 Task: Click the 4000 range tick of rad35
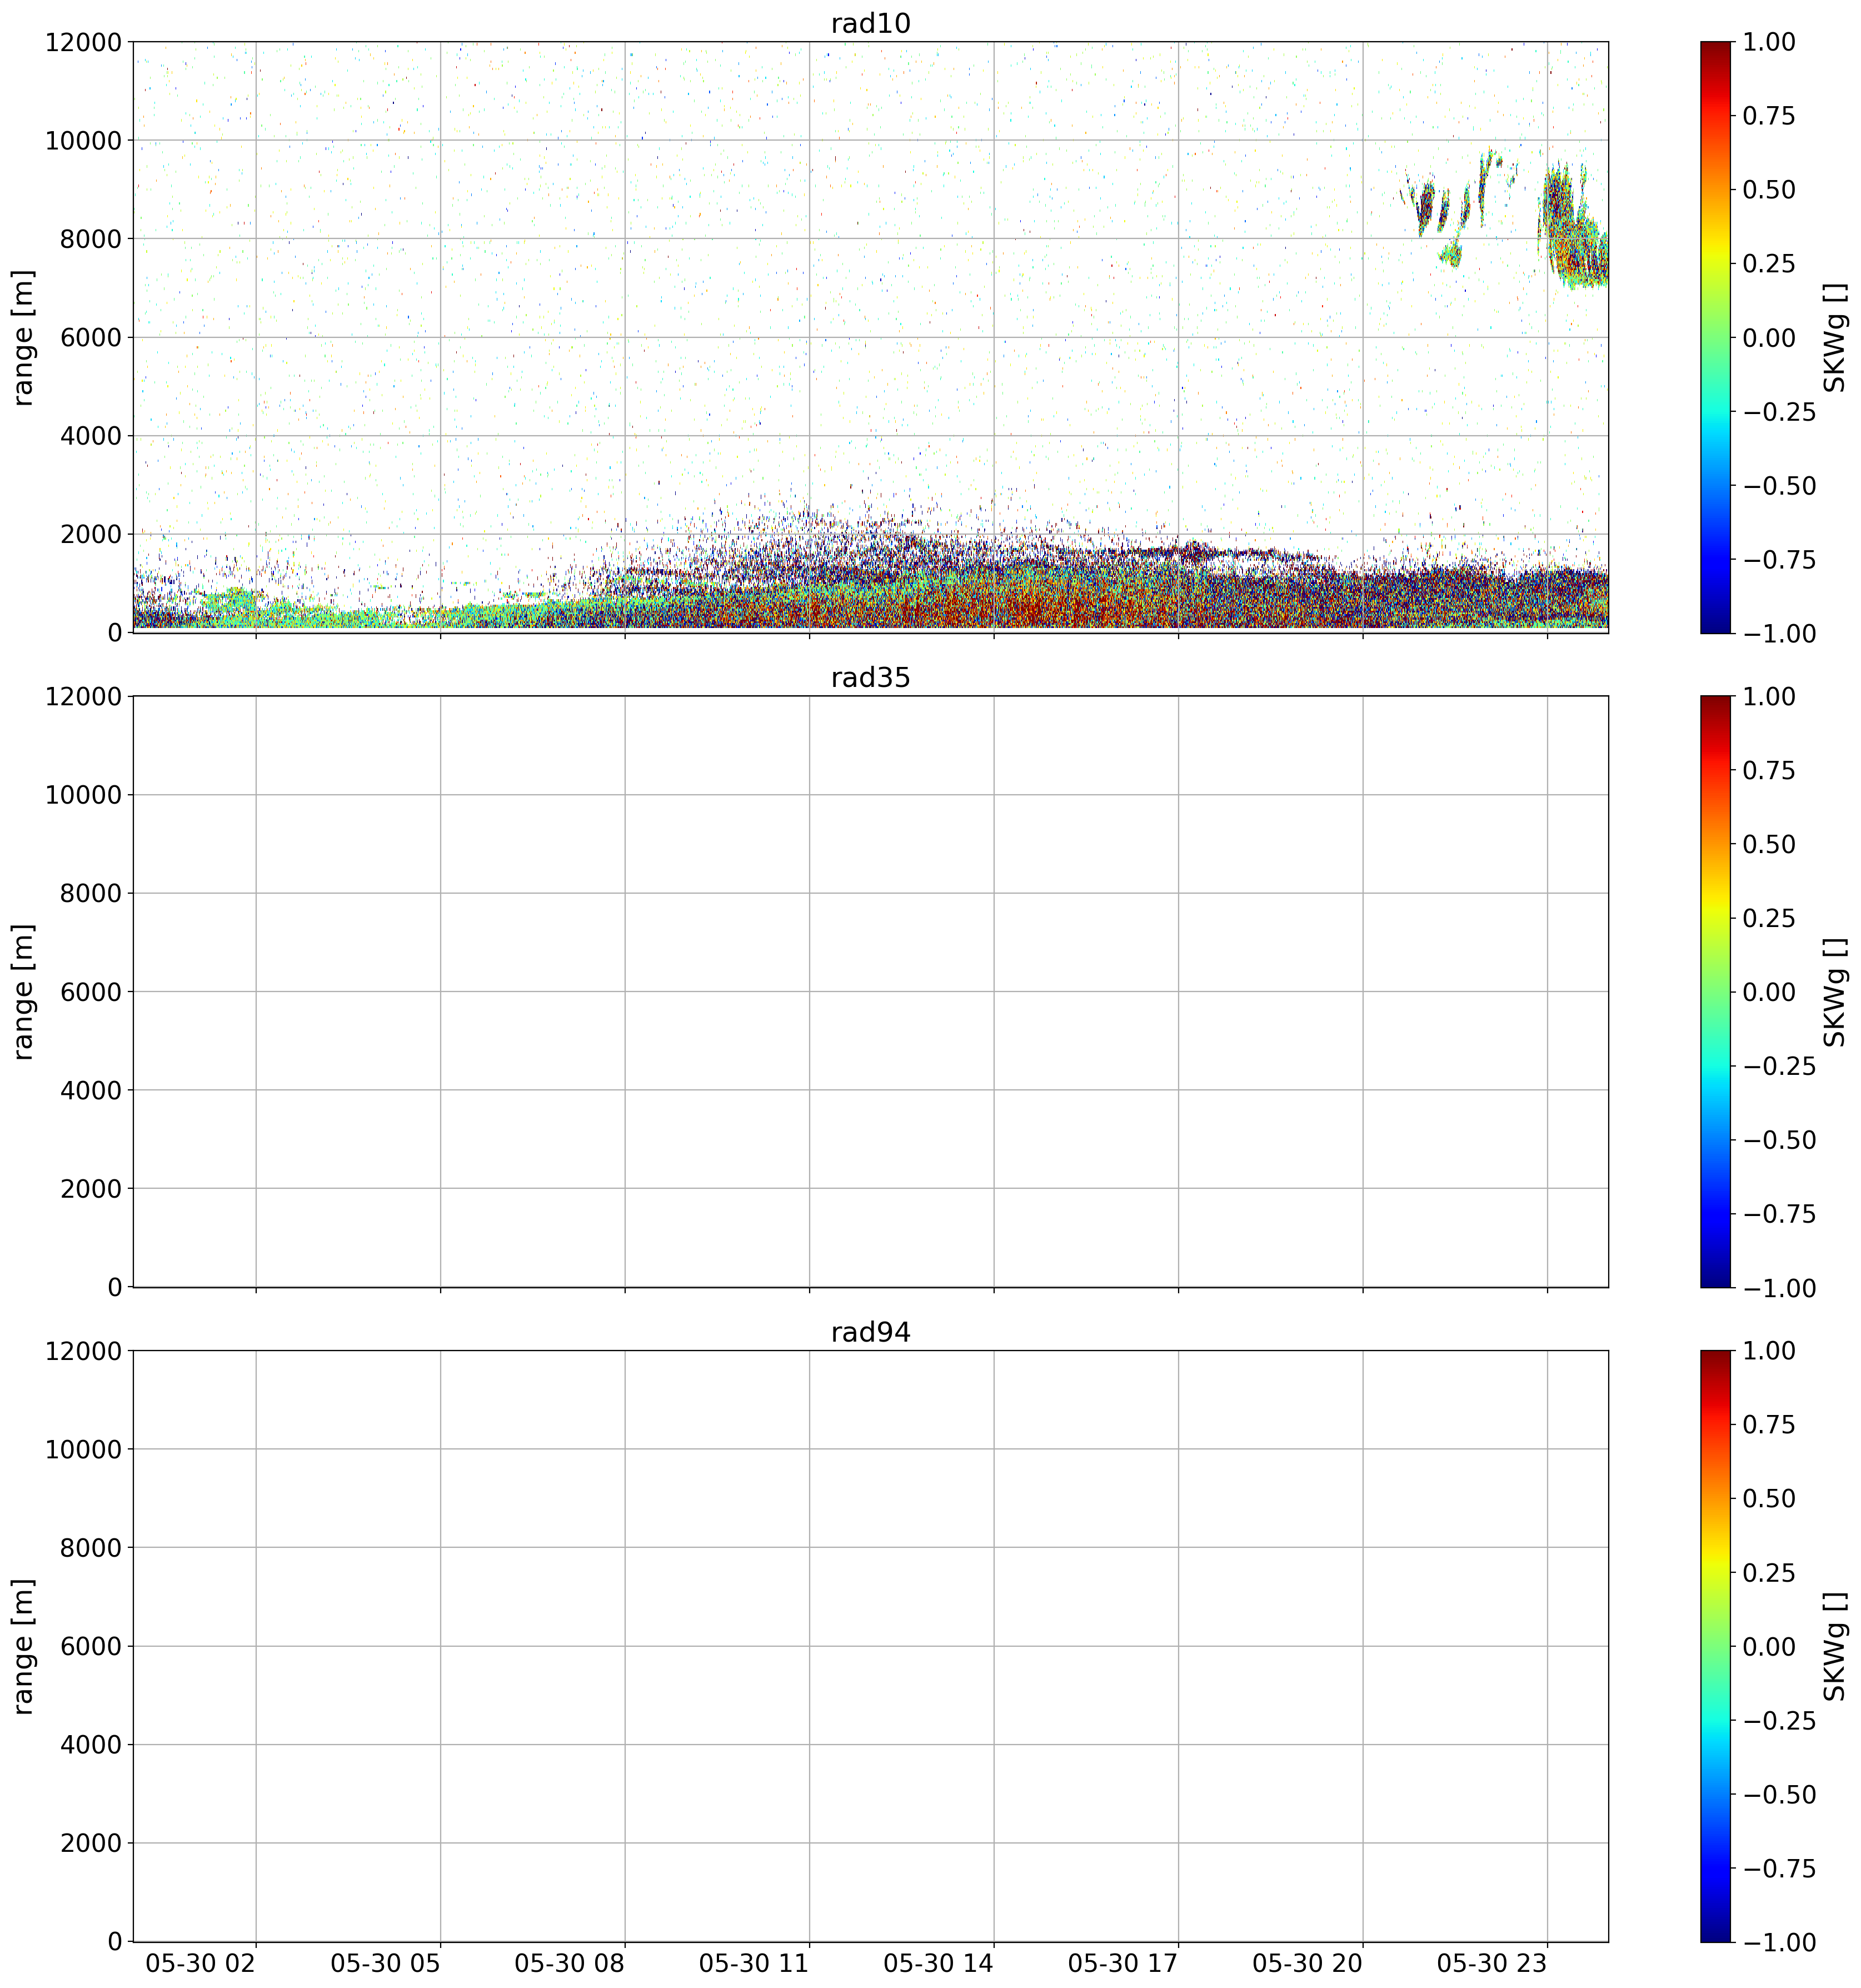(x=91, y=1090)
